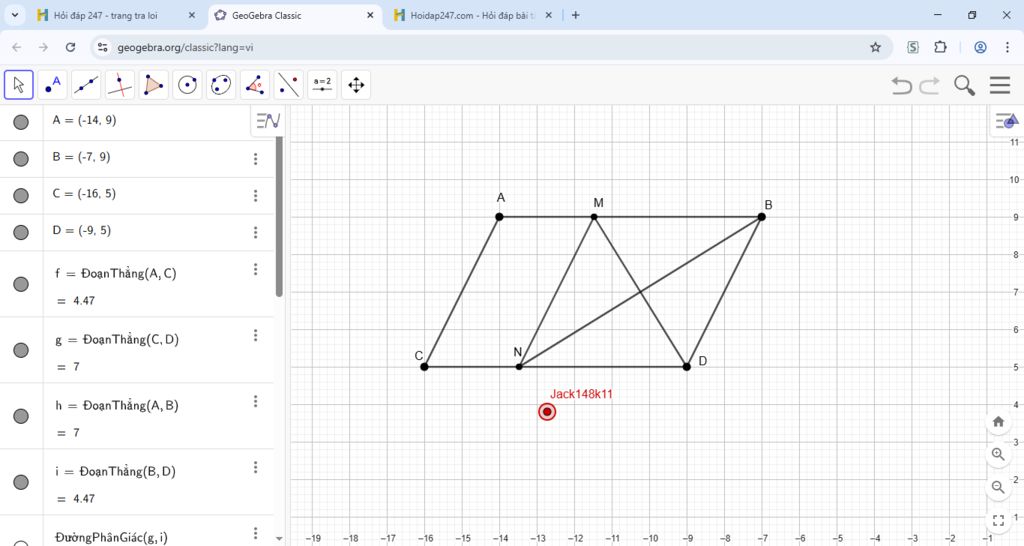Image resolution: width=1024 pixels, height=546 pixels.
Task: Click point B in the graphics view
Action: (x=761, y=217)
